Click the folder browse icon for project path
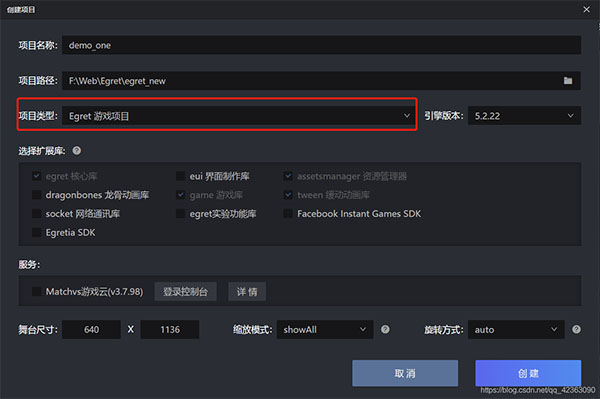Image resolution: width=600 pixels, height=399 pixels. (567, 81)
